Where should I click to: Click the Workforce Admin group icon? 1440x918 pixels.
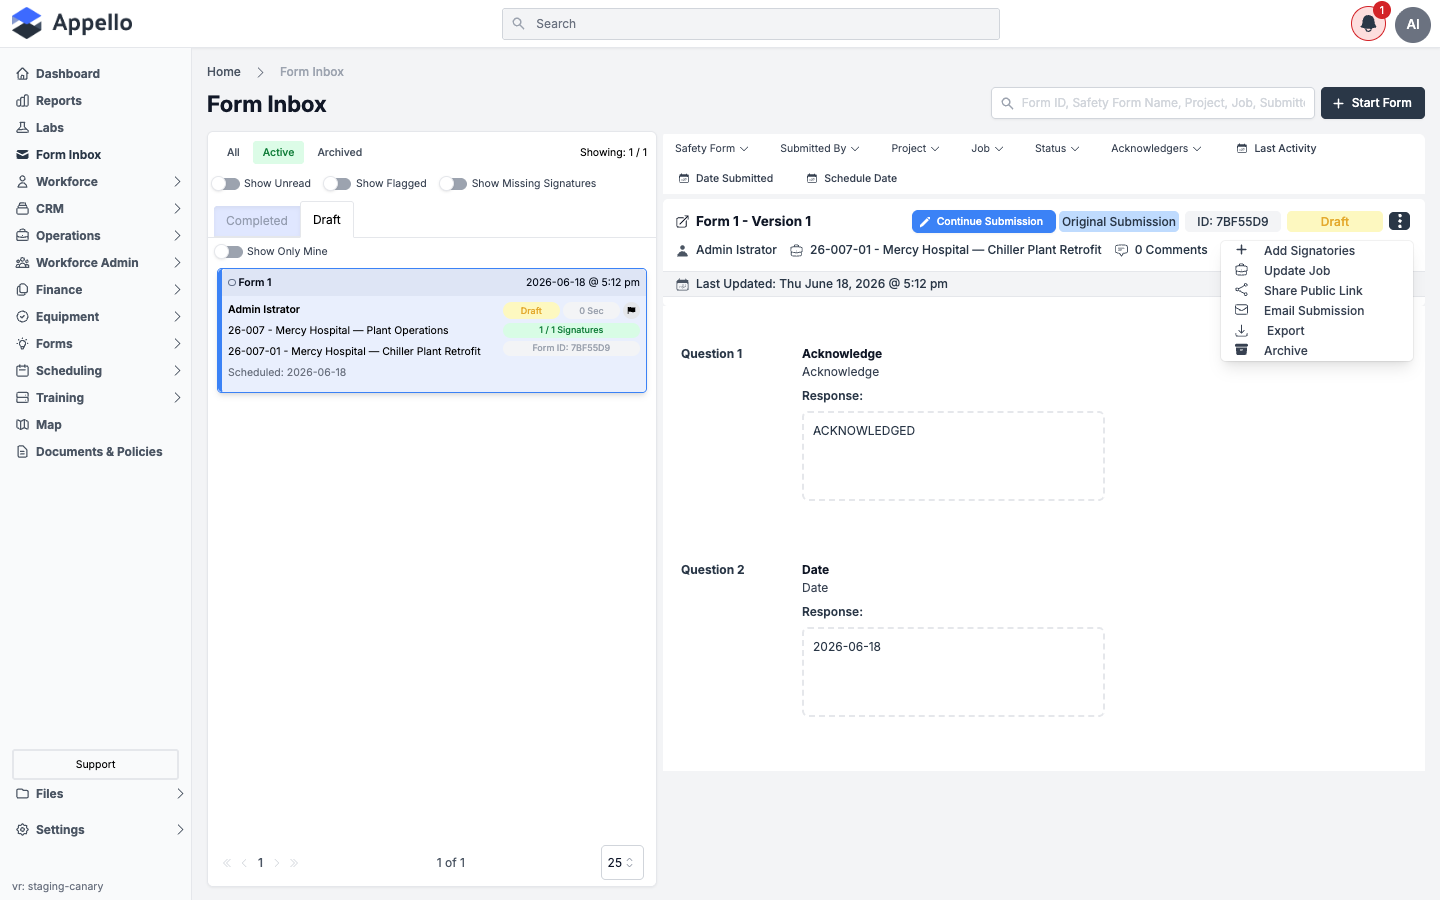pos(22,263)
